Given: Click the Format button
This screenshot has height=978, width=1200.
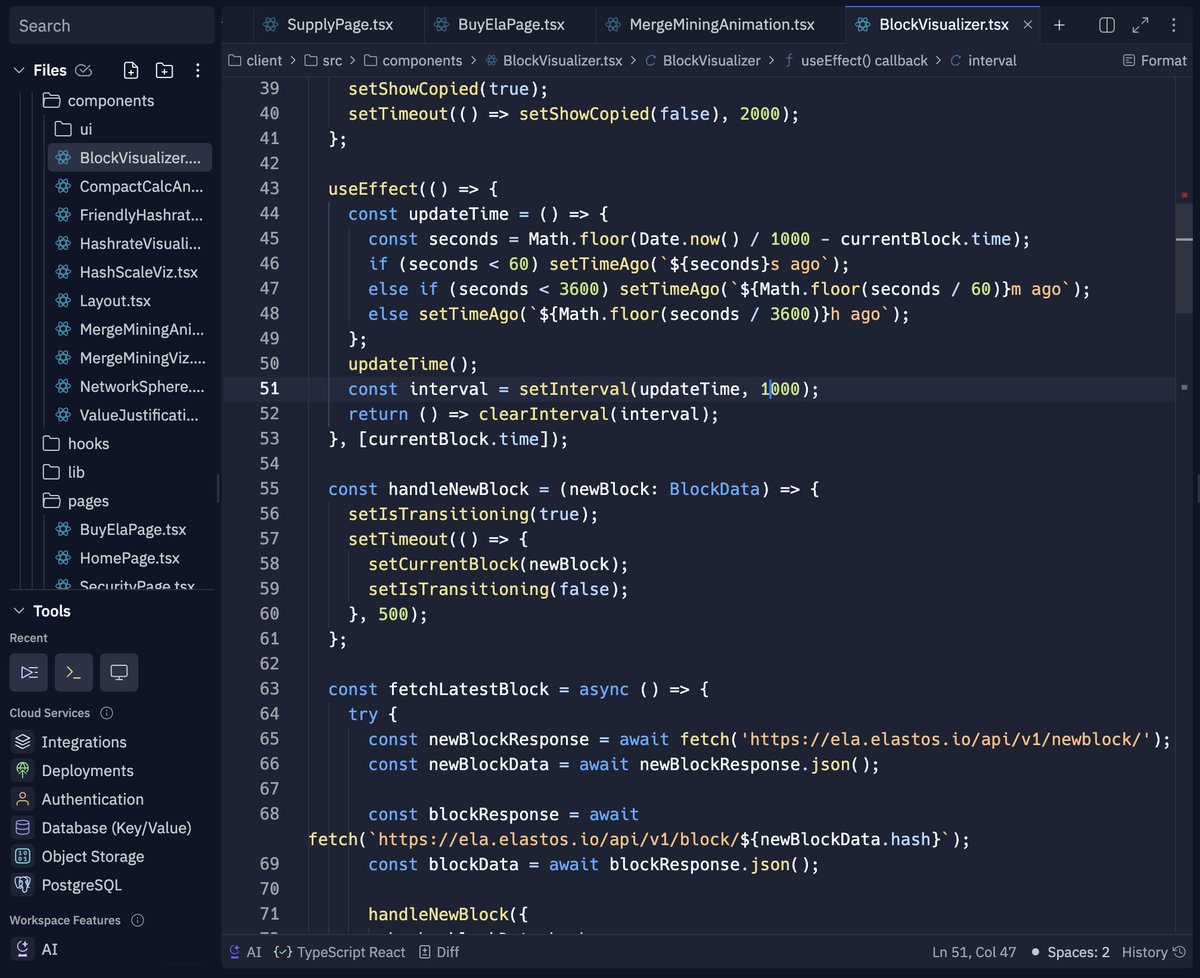Looking at the screenshot, I should click(1155, 60).
